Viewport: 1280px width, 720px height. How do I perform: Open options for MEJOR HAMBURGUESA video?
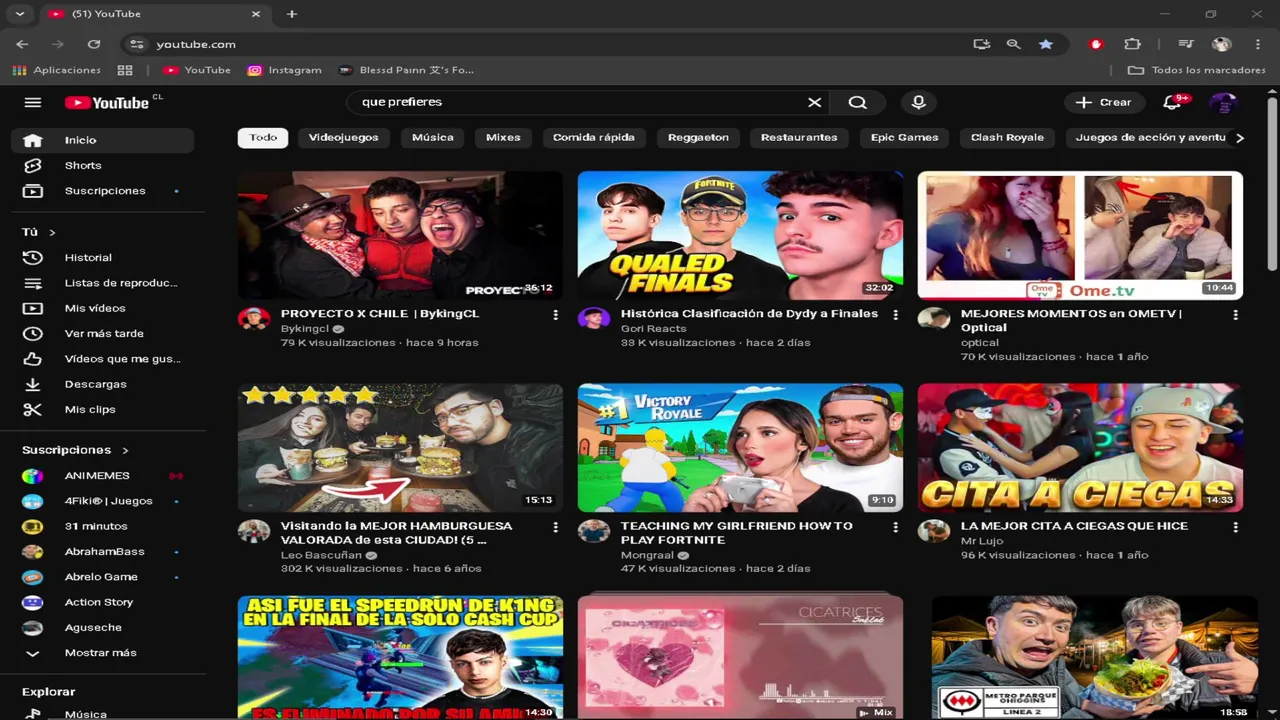coord(555,527)
